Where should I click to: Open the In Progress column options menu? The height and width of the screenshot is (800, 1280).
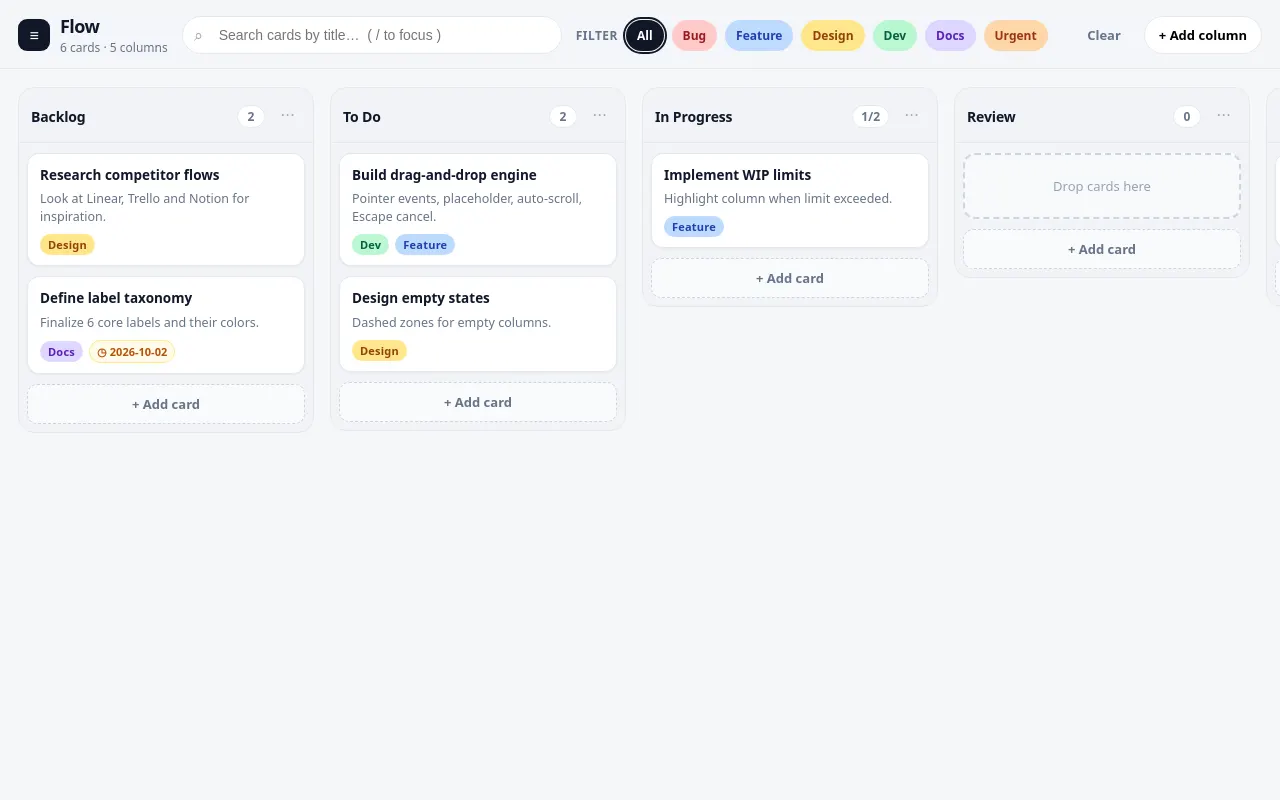(912, 116)
